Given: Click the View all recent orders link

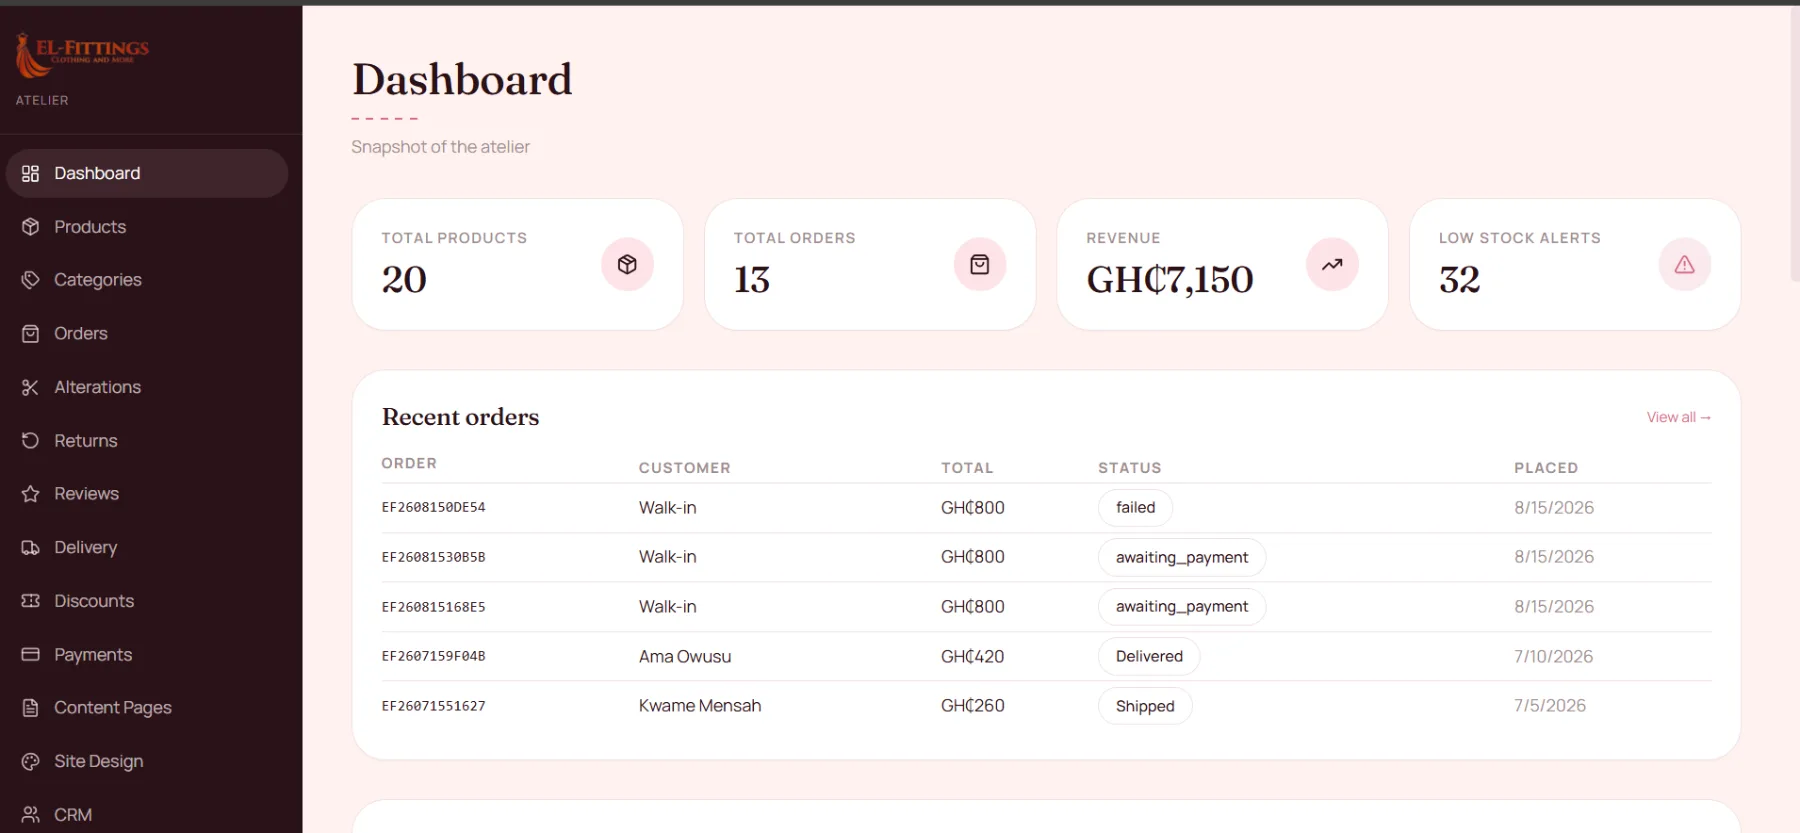Looking at the screenshot, I should point(1678,417).
